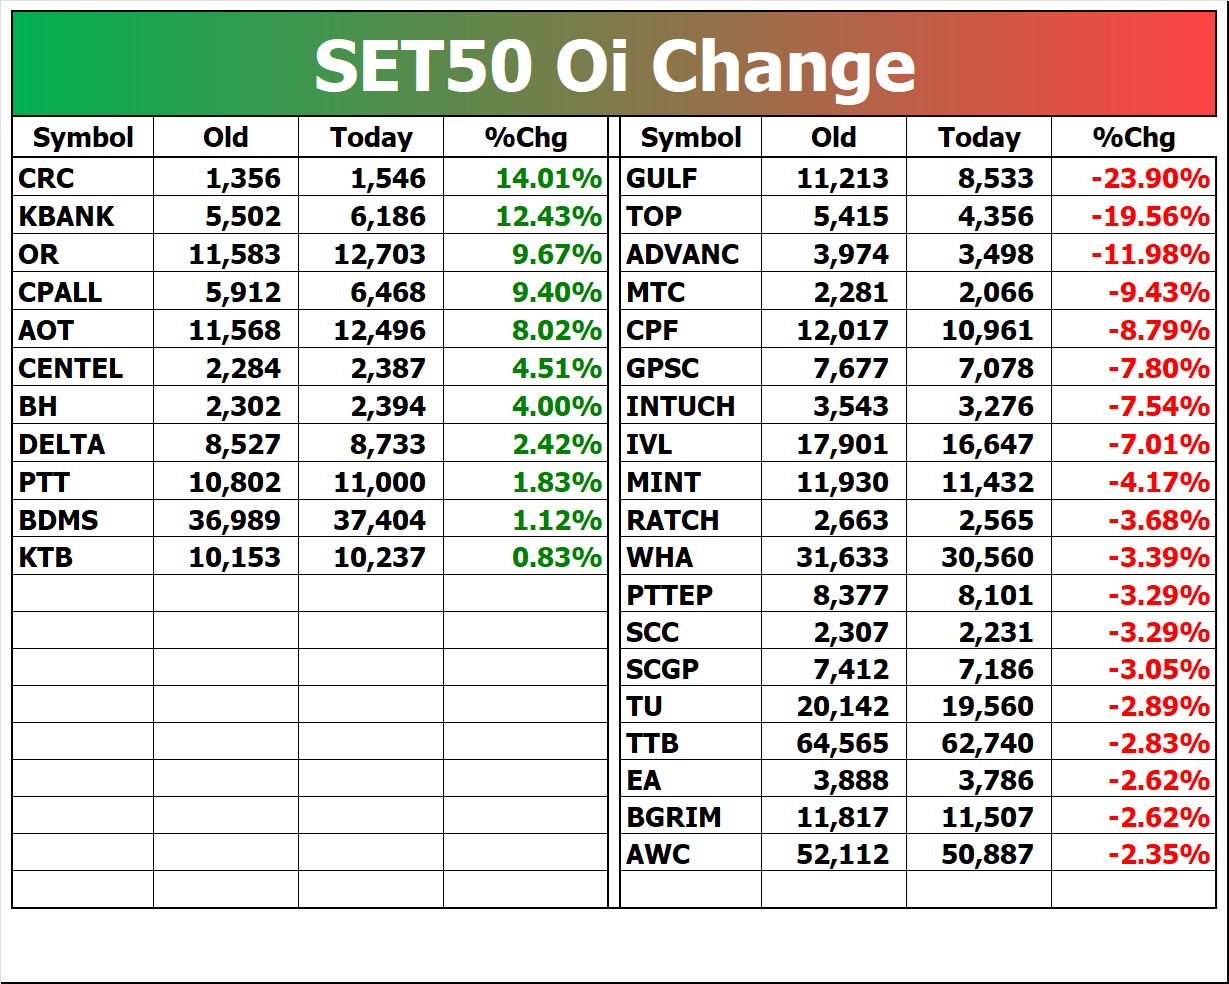The height and width of the screenshot is (984, 1229).
Task: Click the AWC symbol cell
Action: [691, 854]
